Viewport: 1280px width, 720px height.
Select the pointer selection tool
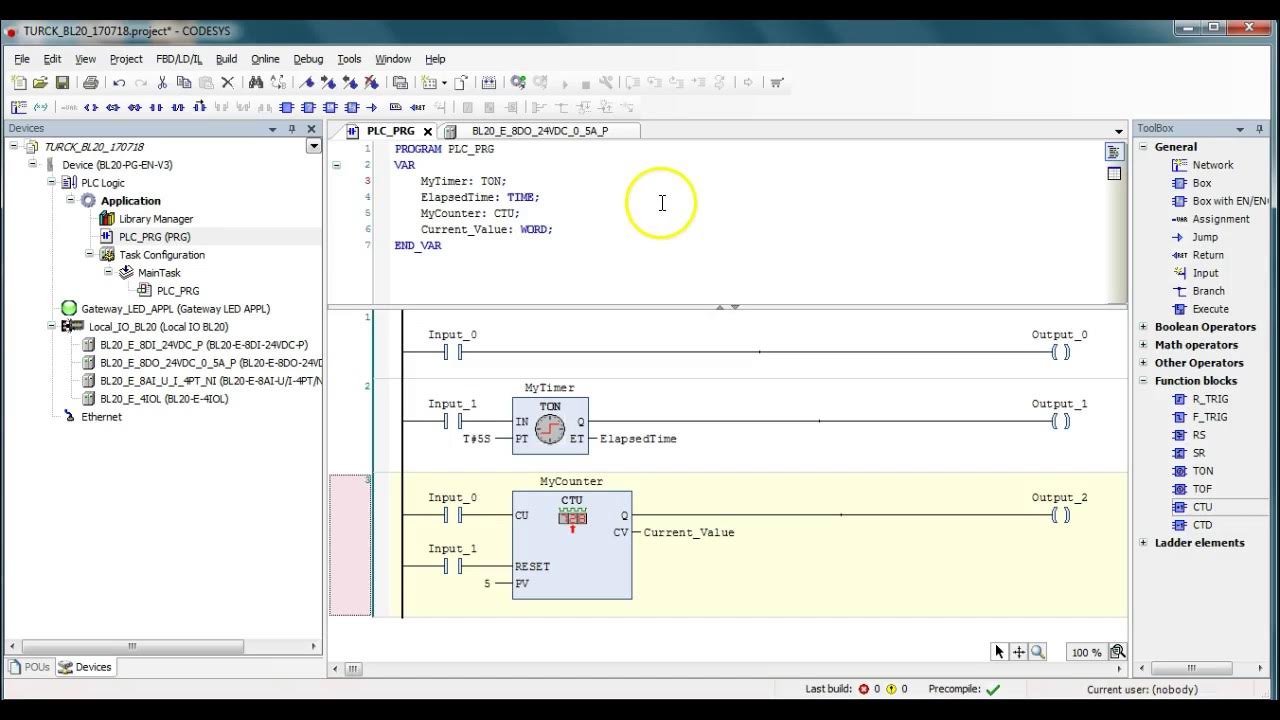point(999,652)
